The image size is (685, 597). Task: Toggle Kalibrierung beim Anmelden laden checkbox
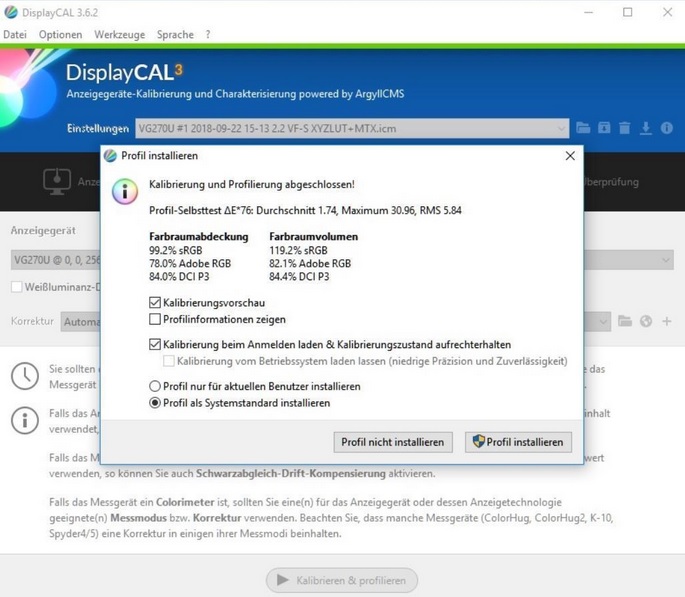point(155,345)
